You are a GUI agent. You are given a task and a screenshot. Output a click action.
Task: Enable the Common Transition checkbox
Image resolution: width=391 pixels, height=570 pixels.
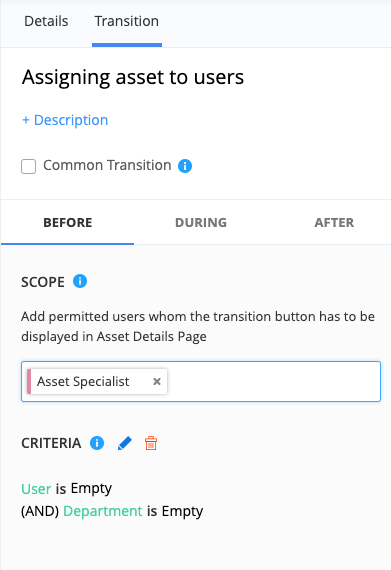click(x=28, y=166)
